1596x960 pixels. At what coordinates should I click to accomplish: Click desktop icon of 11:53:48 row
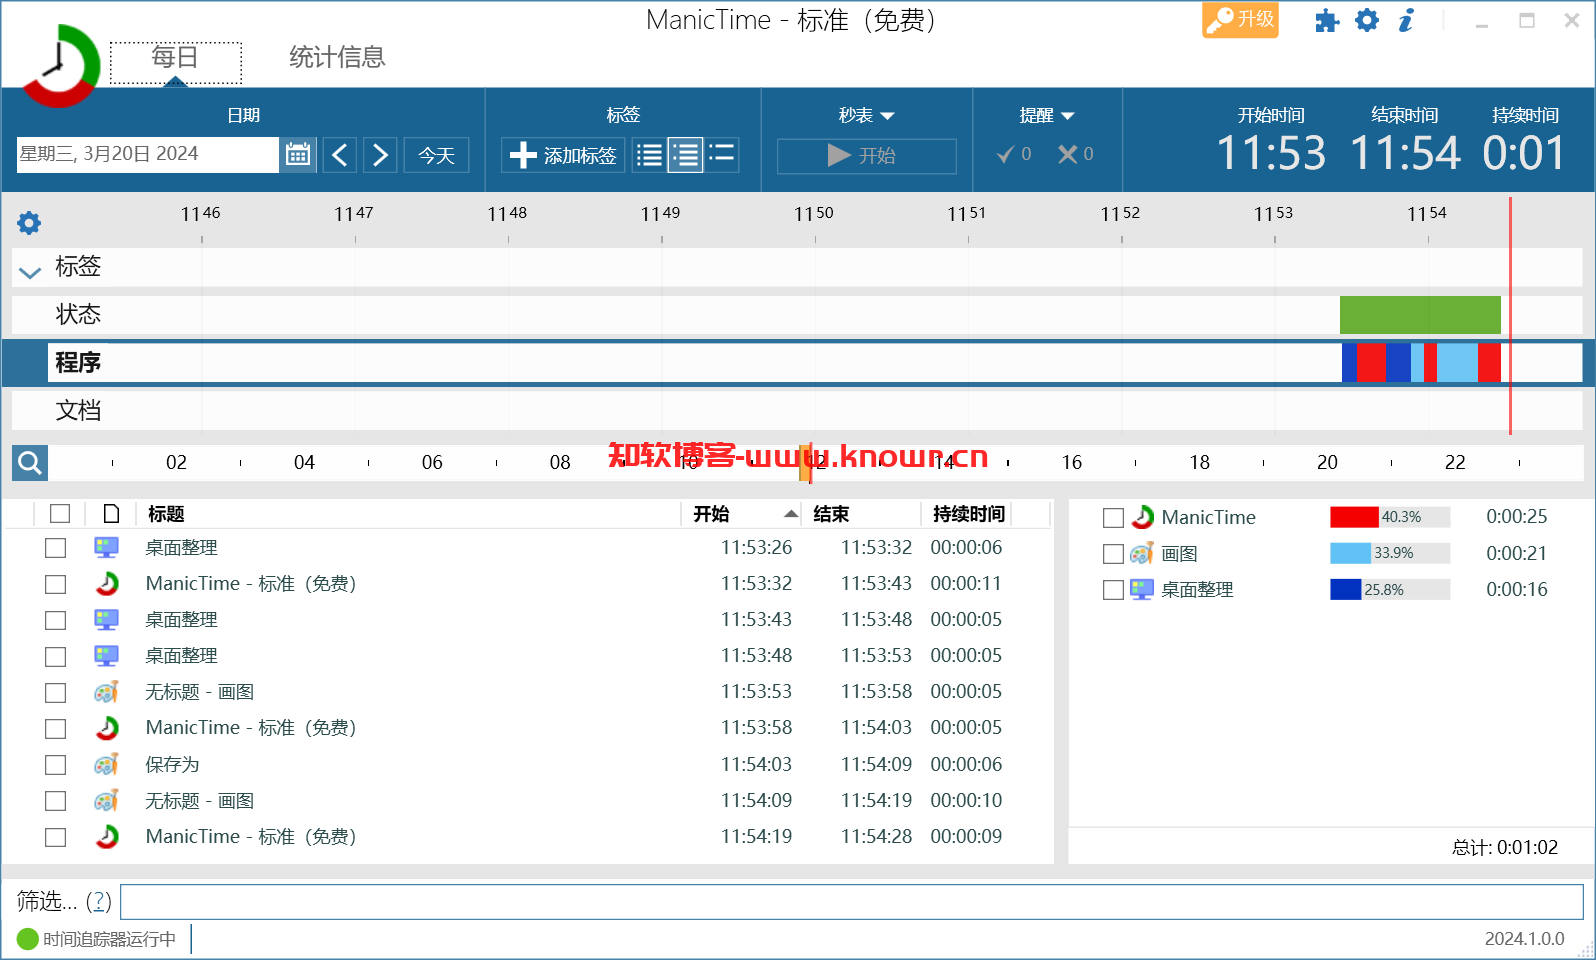click(106, 656)
